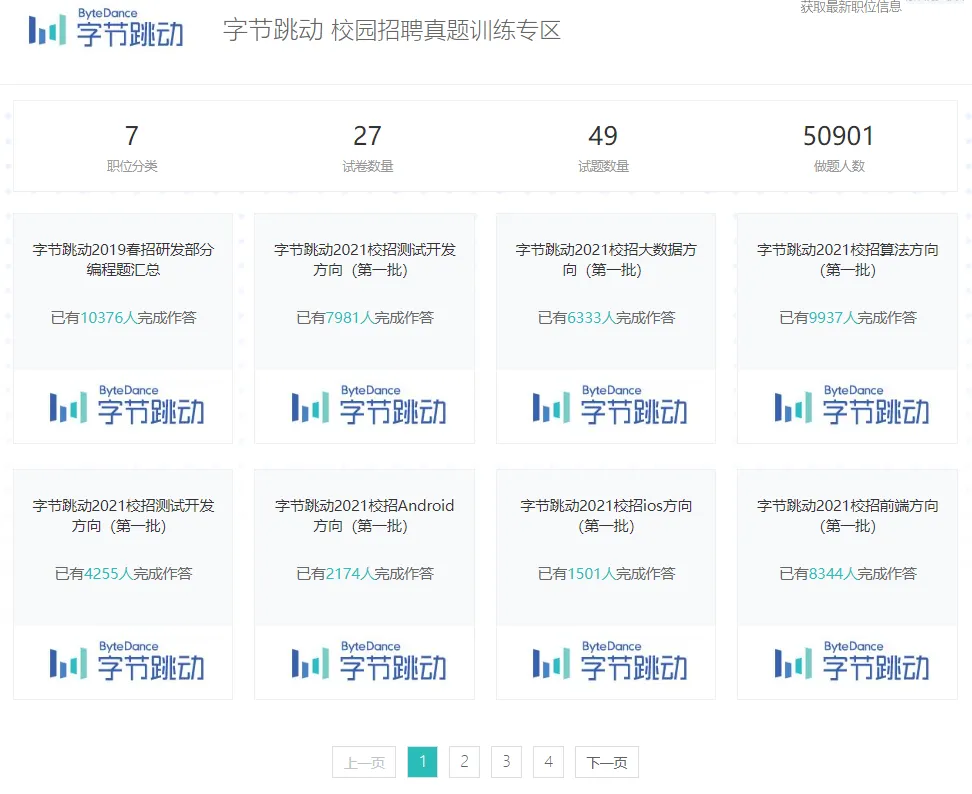Open the 字节跳动2021校招ios方向 paper title
The height and width of the screenshot is (794, 972).
(606, 516)
